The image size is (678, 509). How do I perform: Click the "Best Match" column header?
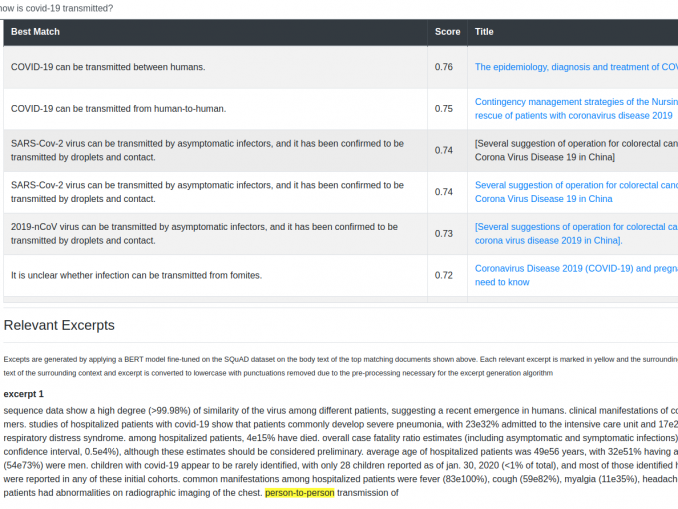(x=36, y=32)
